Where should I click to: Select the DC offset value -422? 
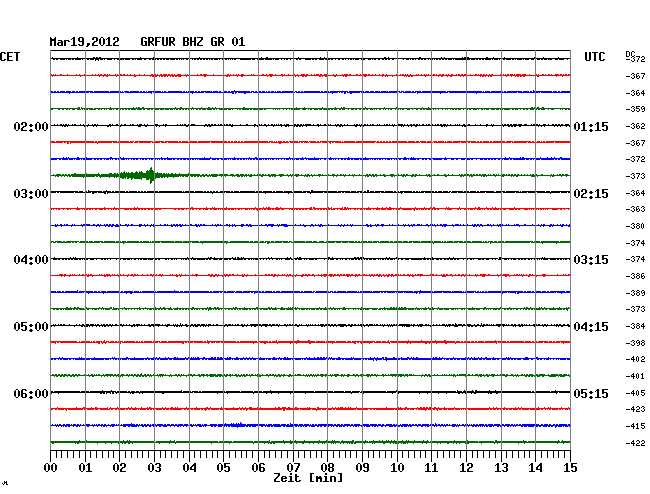click(635, 443)
